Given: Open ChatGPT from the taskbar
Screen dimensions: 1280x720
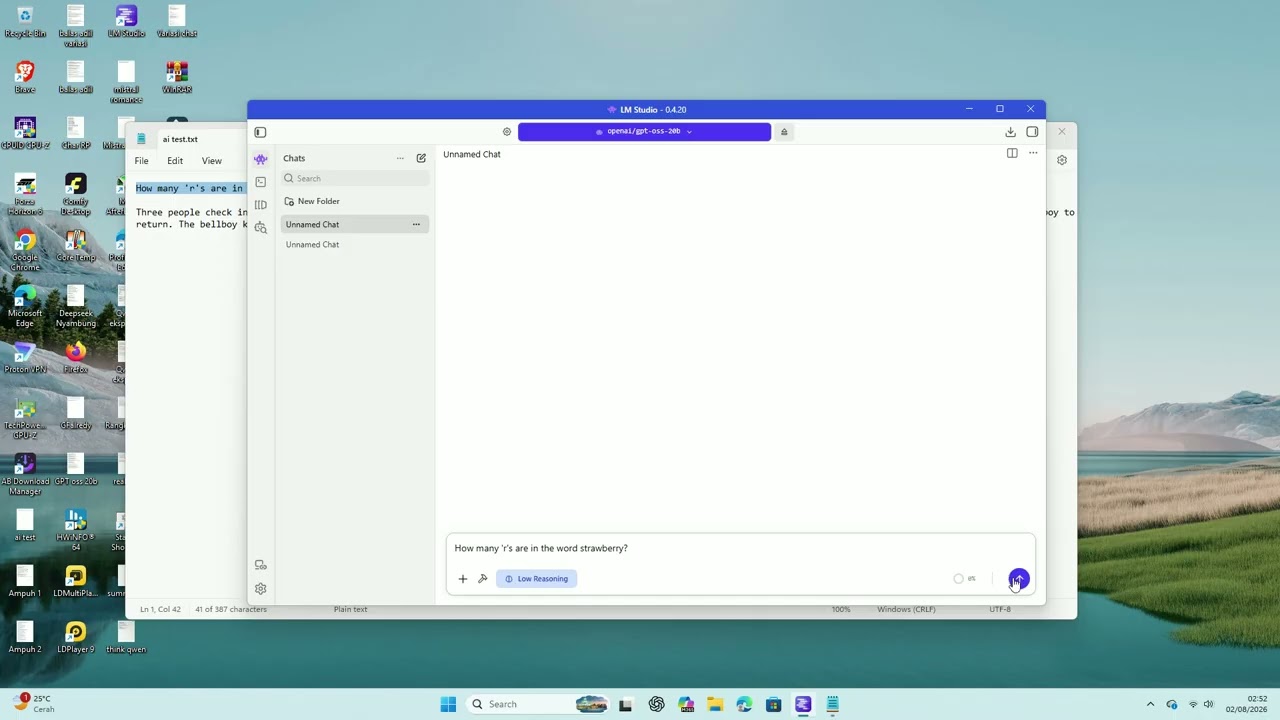Looking at the screenshot, I should pyautogui.click(x=656, y=704).
